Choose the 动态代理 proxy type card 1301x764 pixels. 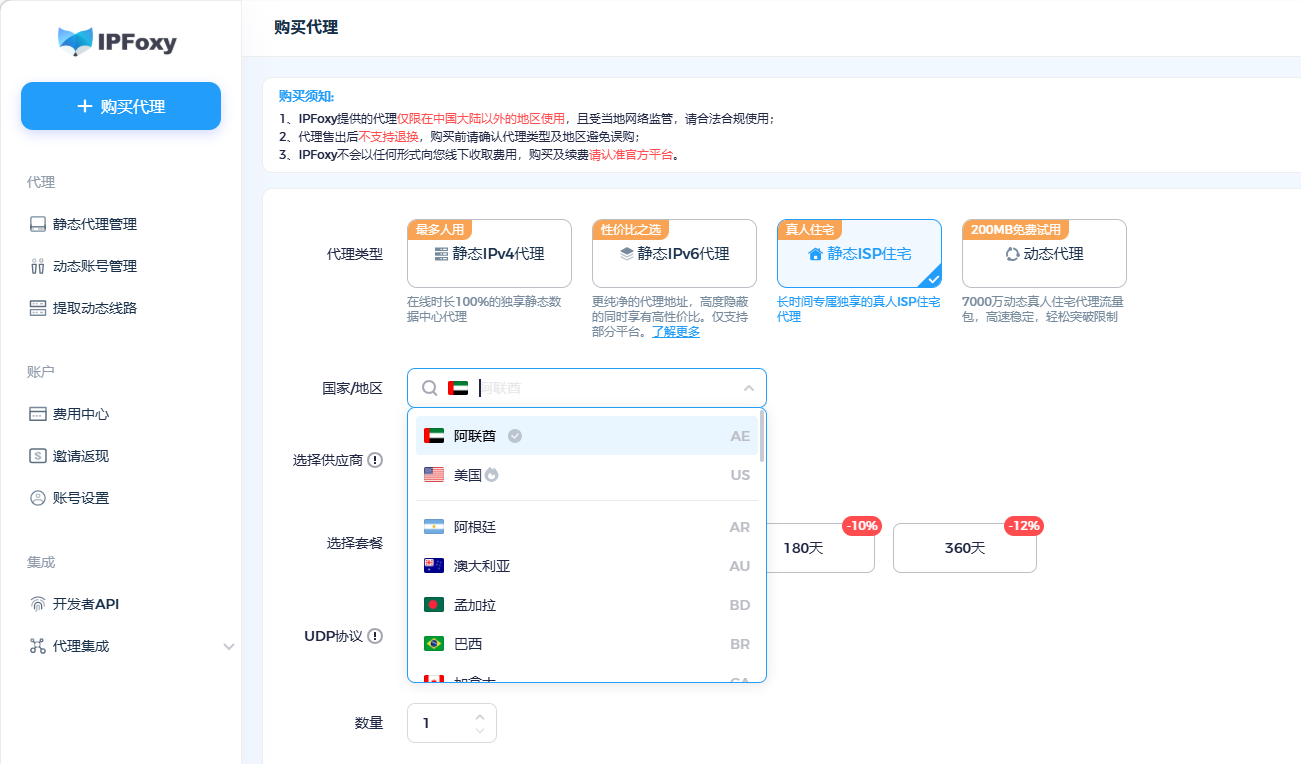pos(1044,254)
